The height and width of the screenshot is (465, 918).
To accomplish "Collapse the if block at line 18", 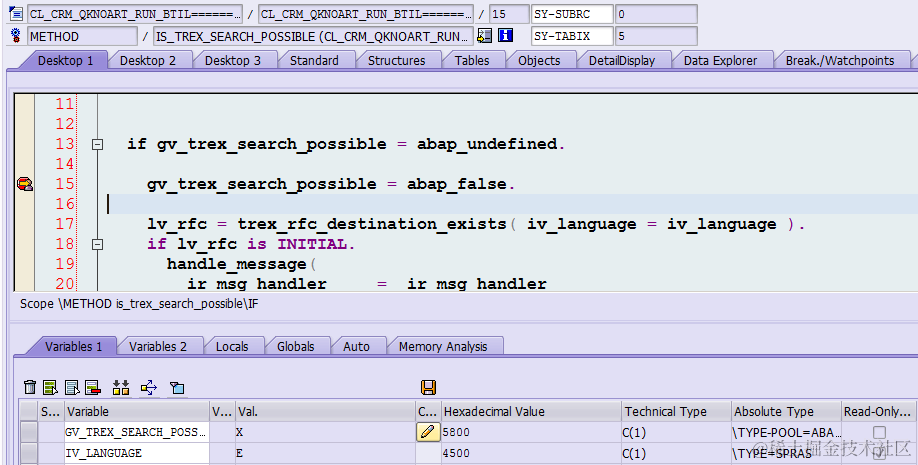I will (98, 244).
